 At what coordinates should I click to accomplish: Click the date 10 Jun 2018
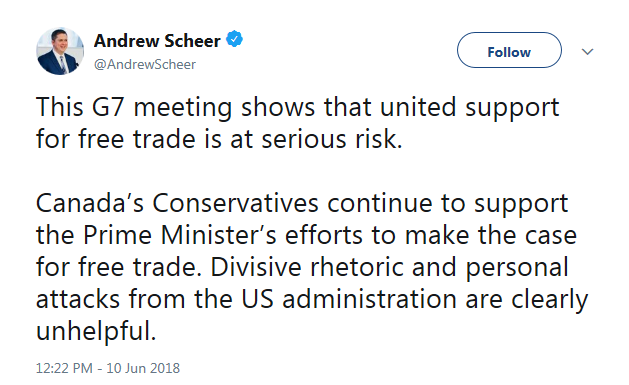tap(143, 368)
